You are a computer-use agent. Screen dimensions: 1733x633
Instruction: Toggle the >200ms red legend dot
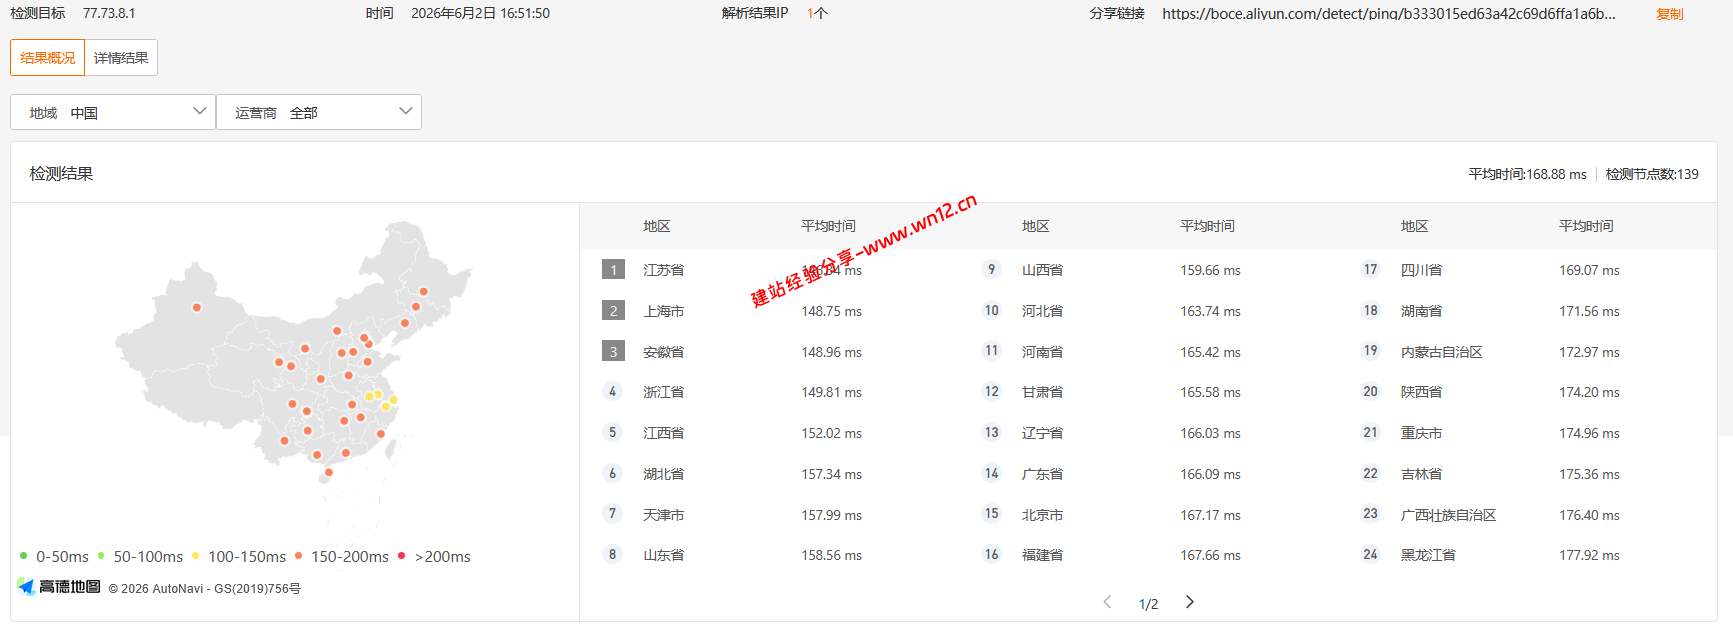coord(402,556)
